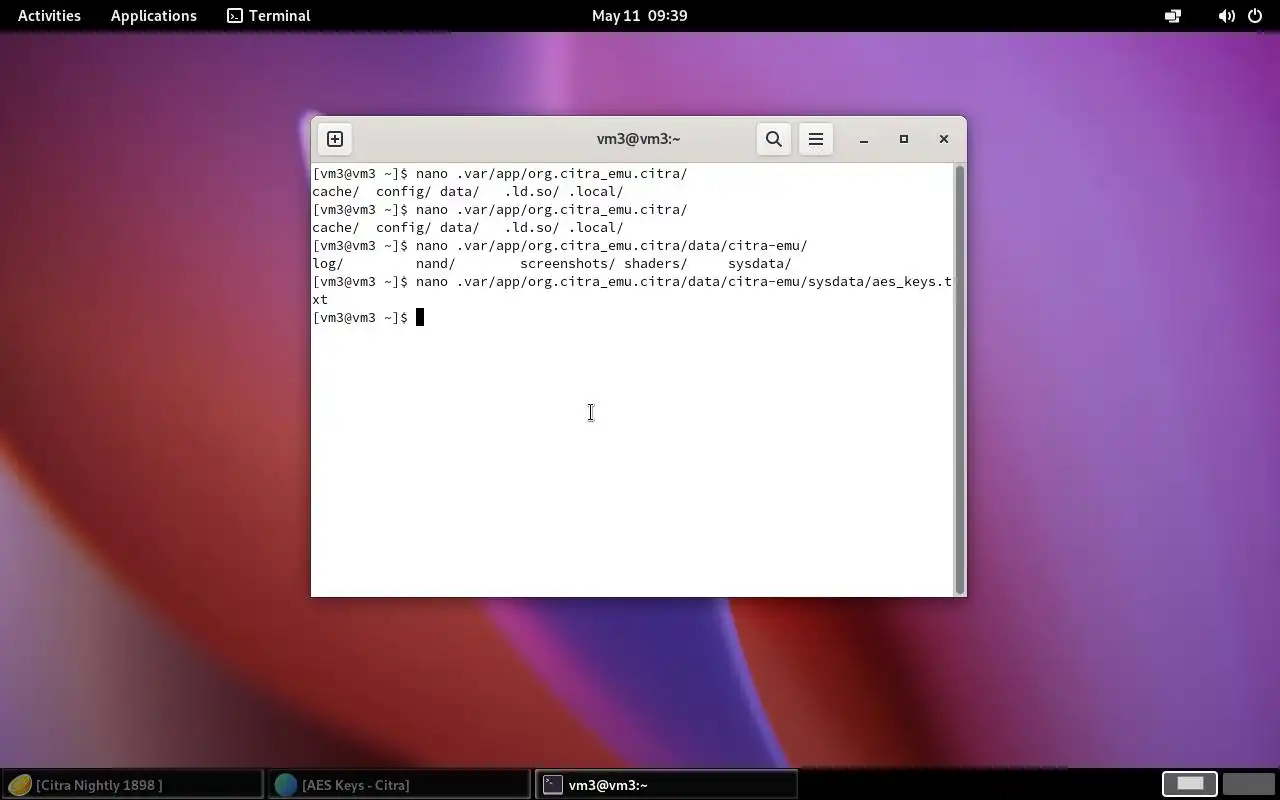Open the terminal search tool

(x=774, y=139)
